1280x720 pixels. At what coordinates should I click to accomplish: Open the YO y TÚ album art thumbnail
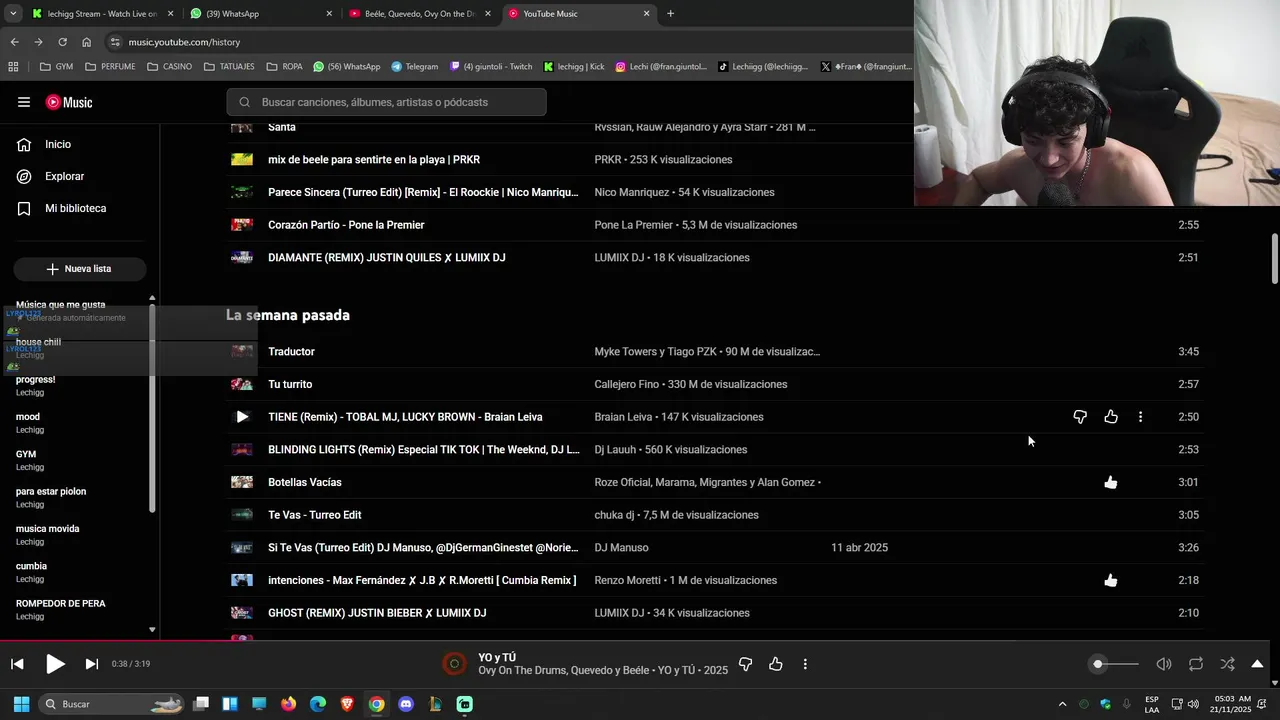(454, 664)
